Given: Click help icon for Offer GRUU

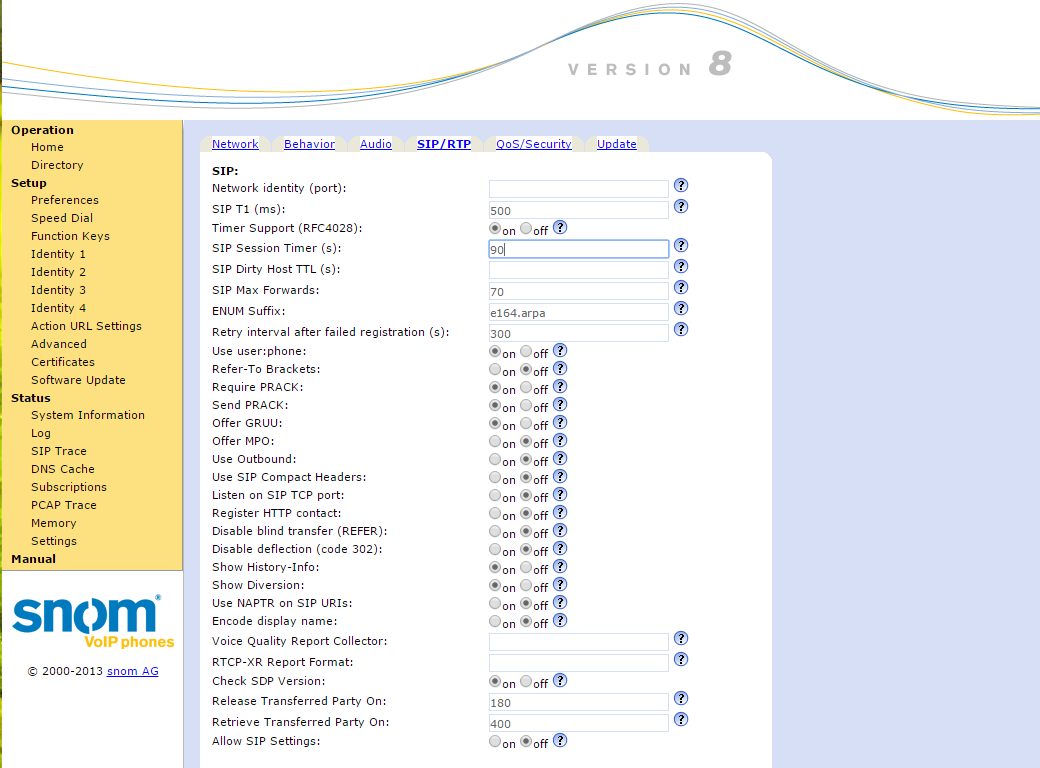Looking at the screenshot, I should 560,423.
